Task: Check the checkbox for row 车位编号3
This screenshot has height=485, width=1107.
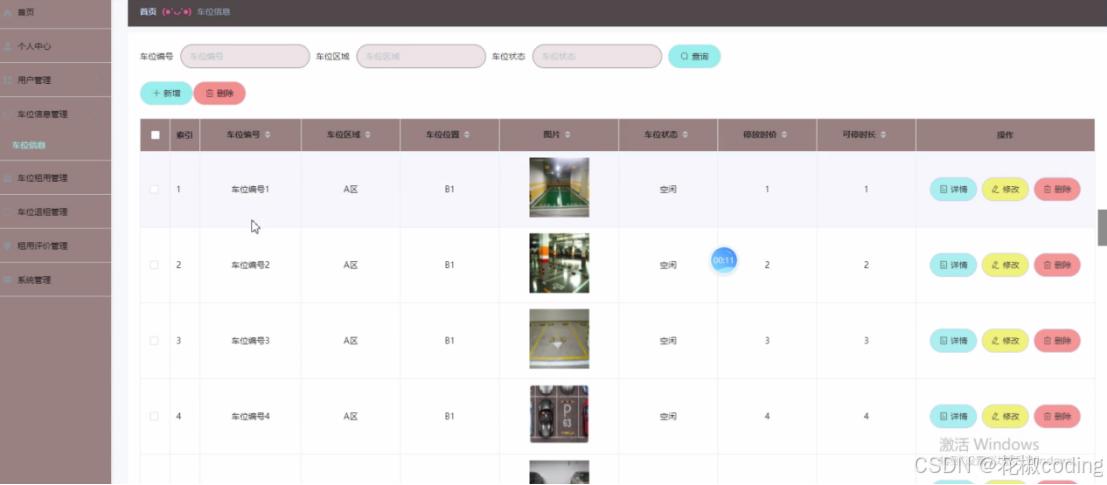Action: (155, 340)
